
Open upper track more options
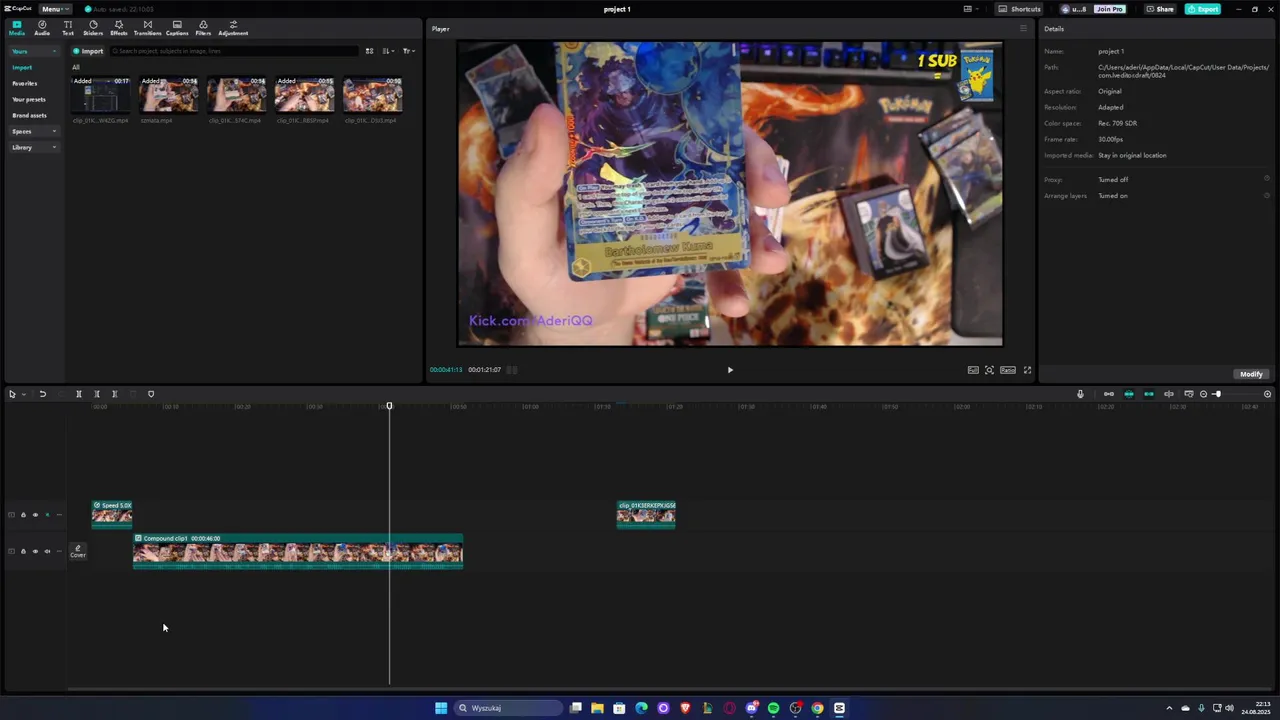(59, 515)
